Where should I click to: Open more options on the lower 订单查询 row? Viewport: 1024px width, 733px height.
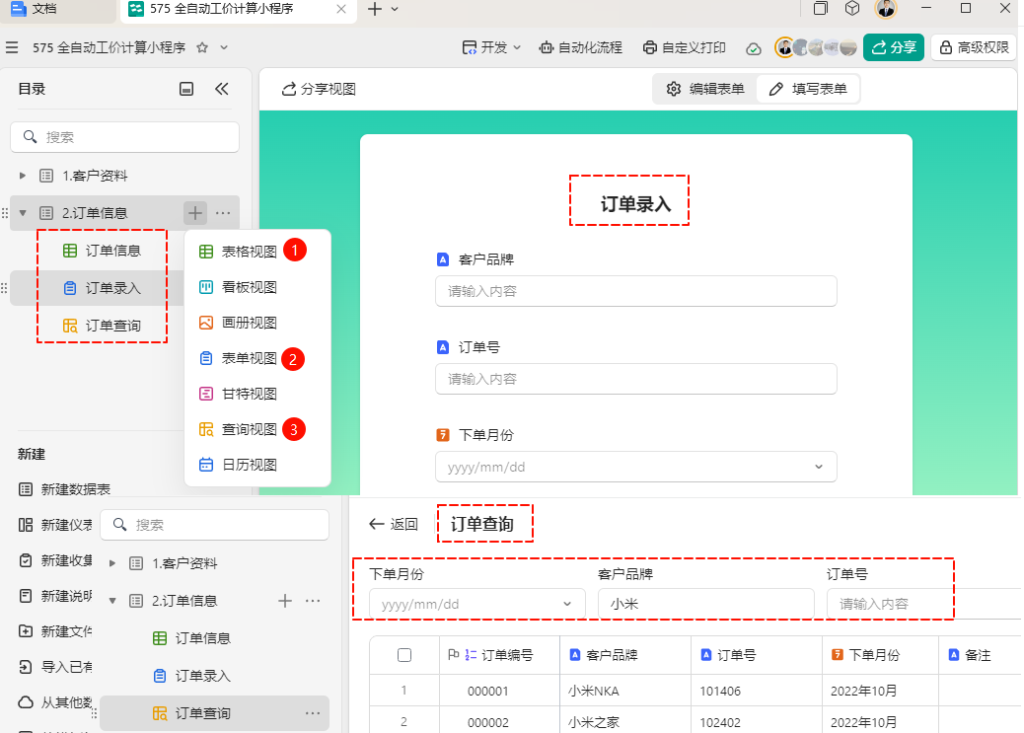[313, 713]
